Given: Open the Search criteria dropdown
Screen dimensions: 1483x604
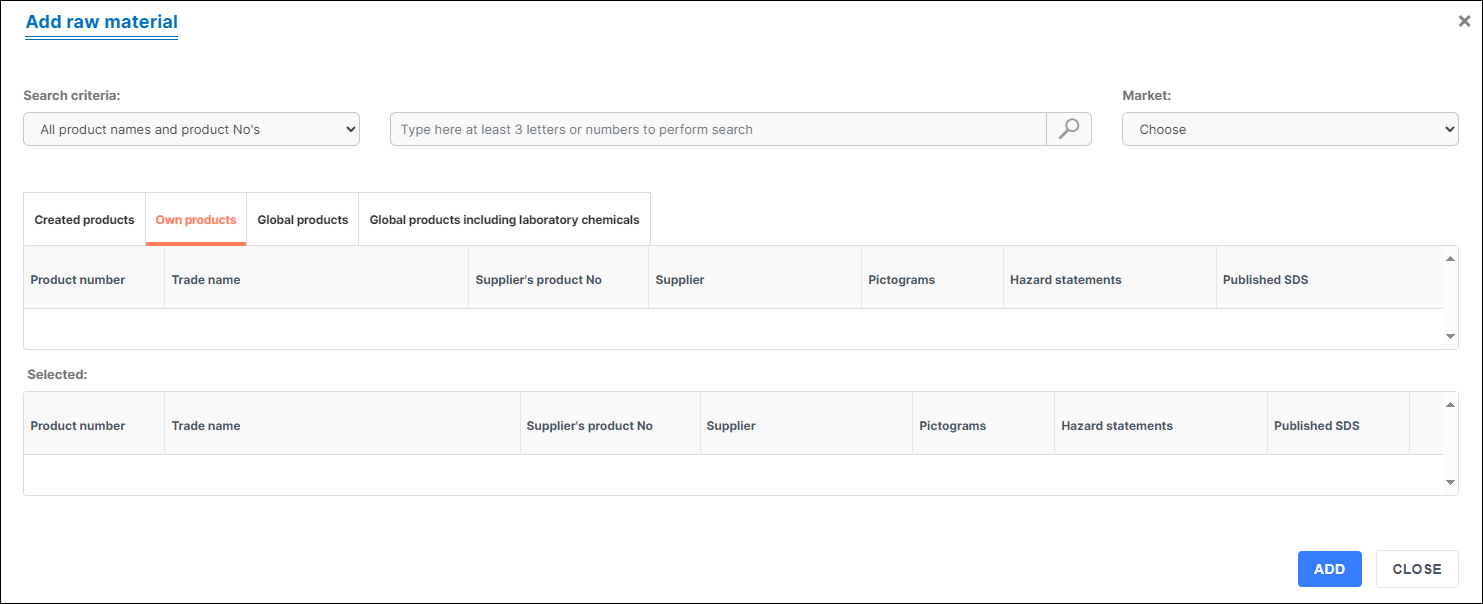Looking at the screenshot, I should pyautogui.click(x=191, y=129).
